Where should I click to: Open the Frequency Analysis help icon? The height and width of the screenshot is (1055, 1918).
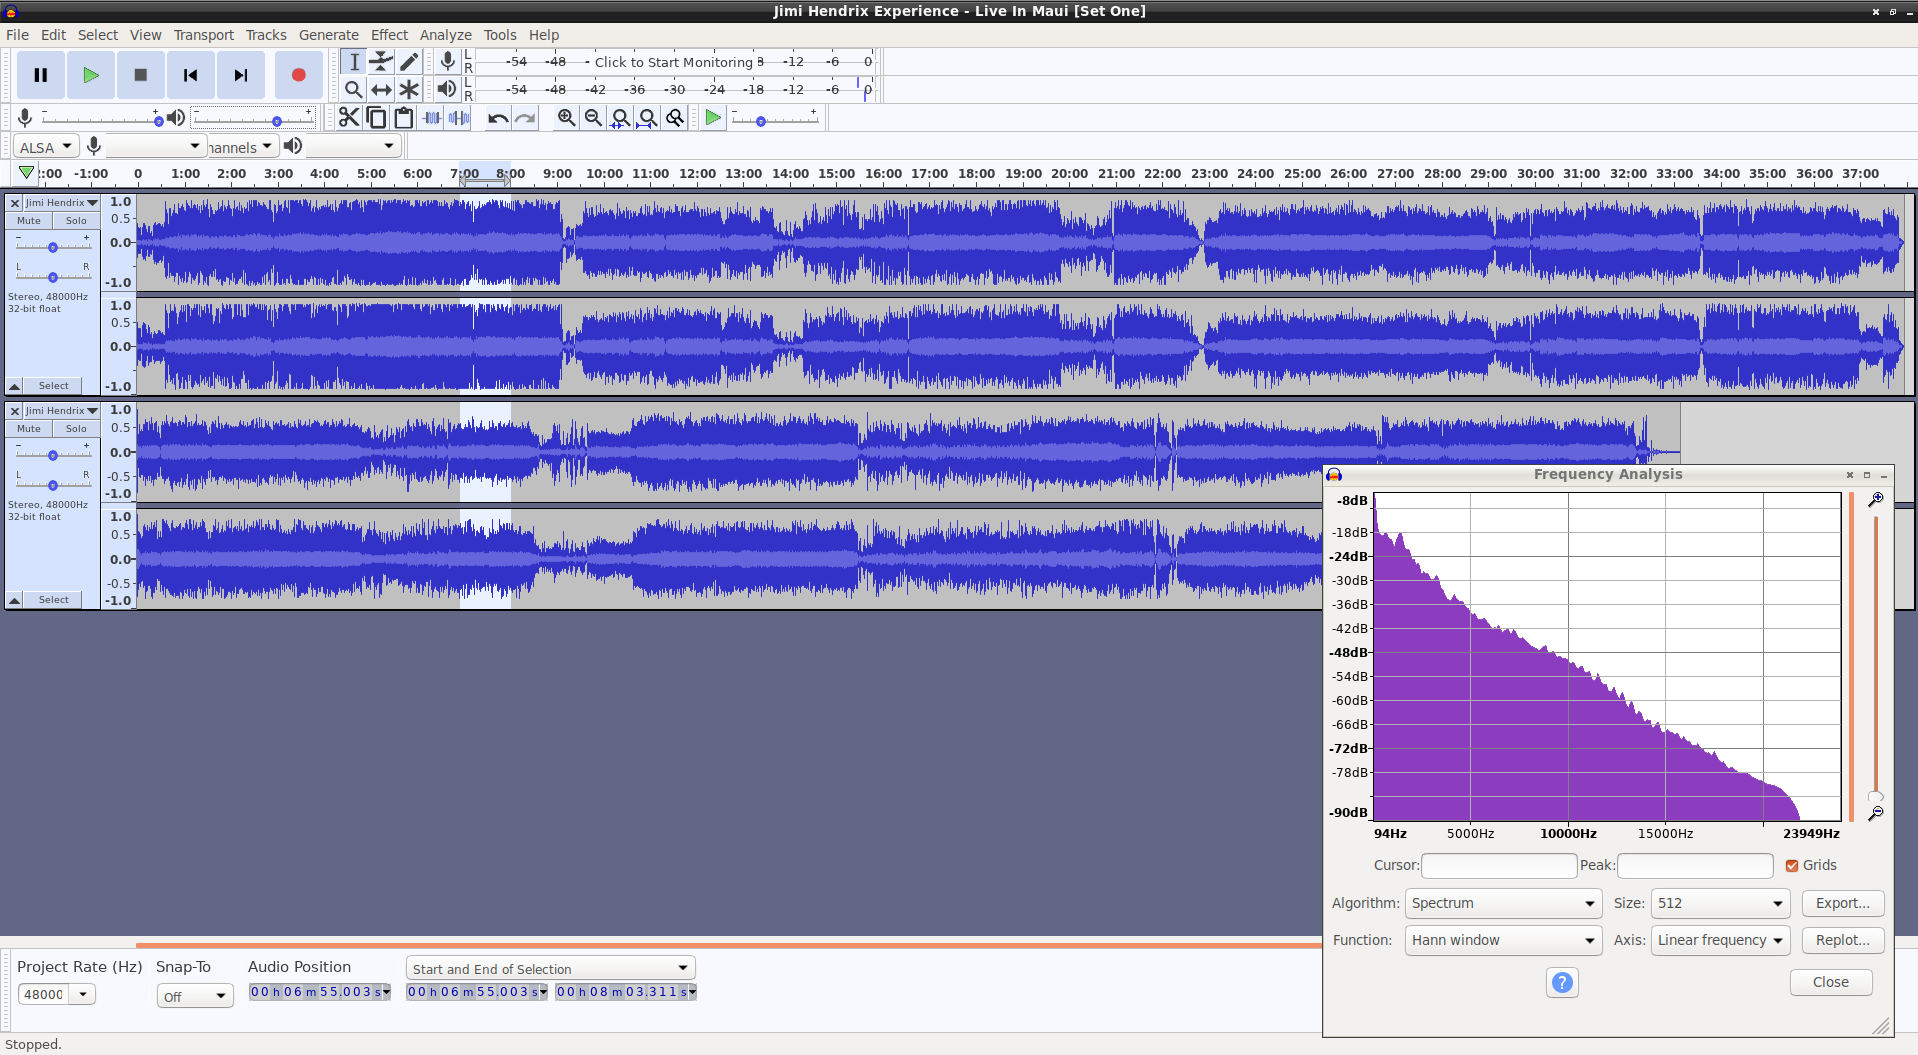click(x=1562, y=983)
